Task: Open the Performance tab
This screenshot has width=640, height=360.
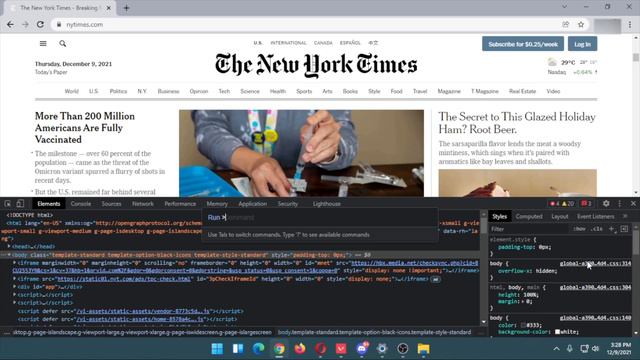Action: 180,204
